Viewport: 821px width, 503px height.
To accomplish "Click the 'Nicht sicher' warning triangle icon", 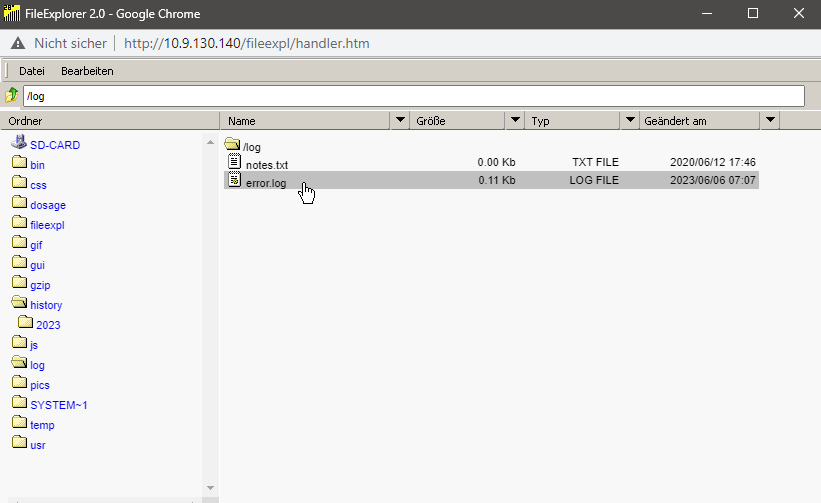I will point(18,43).
